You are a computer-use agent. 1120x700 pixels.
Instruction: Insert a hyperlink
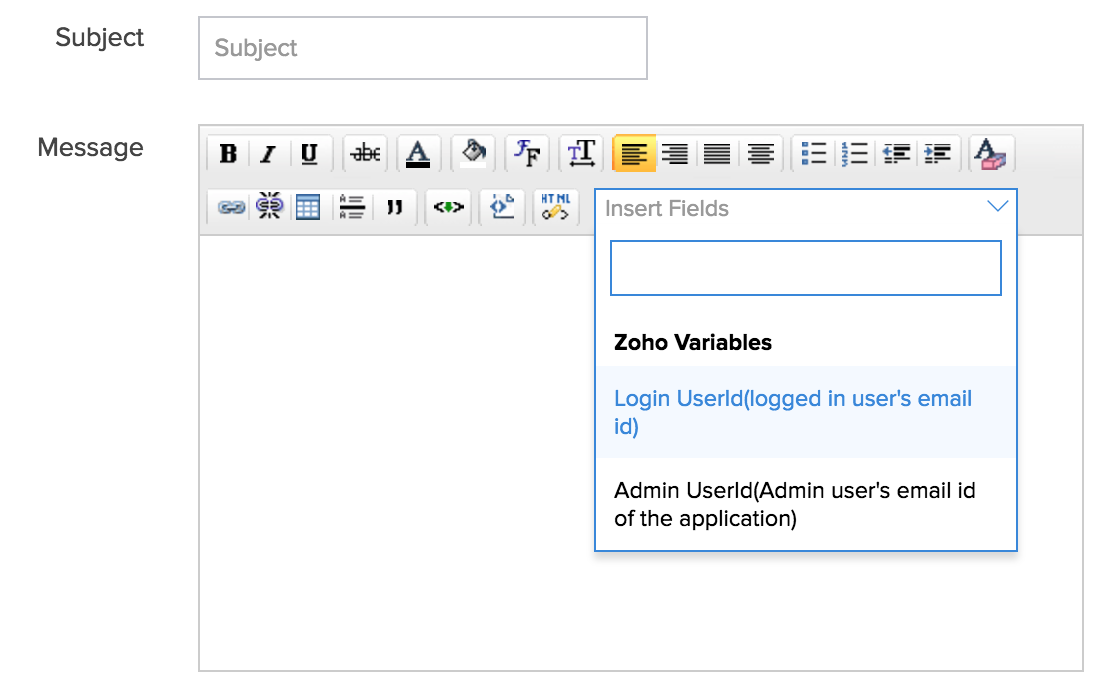[231, 208]
